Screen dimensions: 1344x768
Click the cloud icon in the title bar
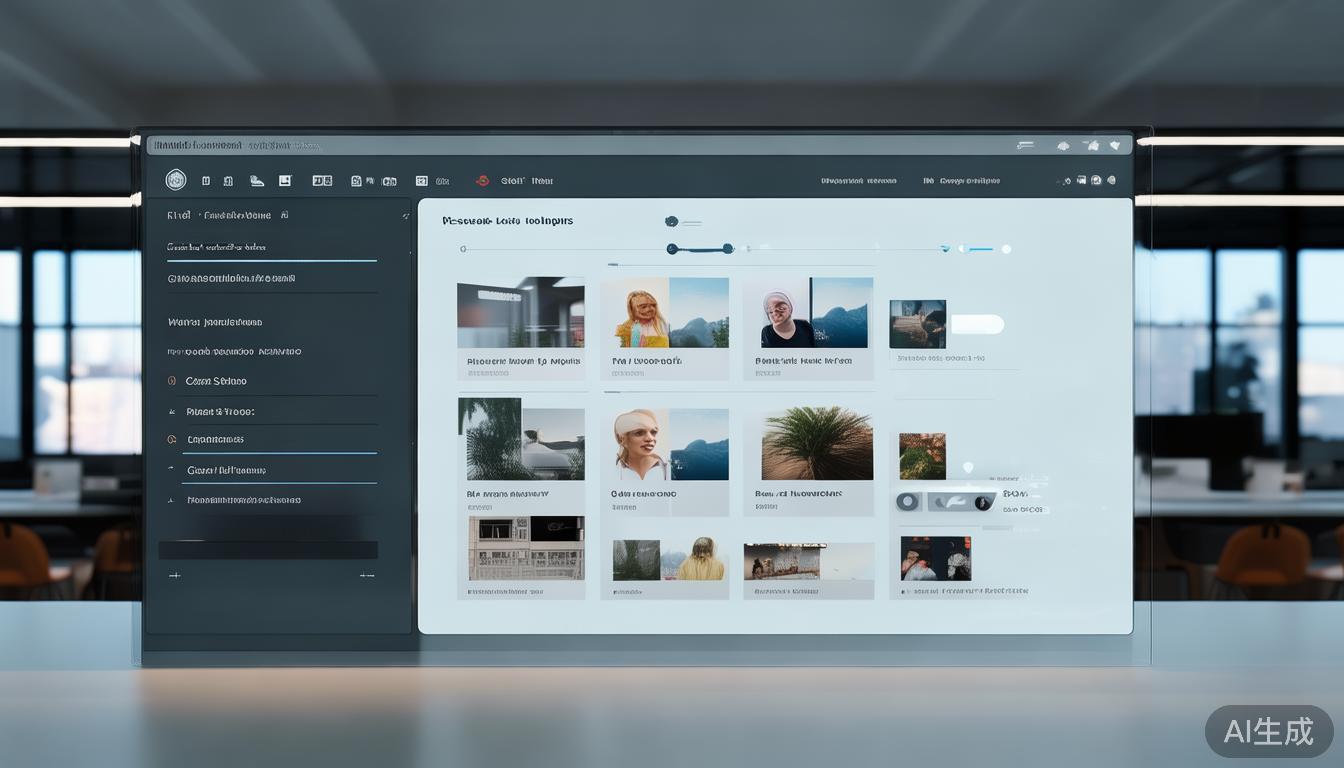click(x=1063, y=146)
